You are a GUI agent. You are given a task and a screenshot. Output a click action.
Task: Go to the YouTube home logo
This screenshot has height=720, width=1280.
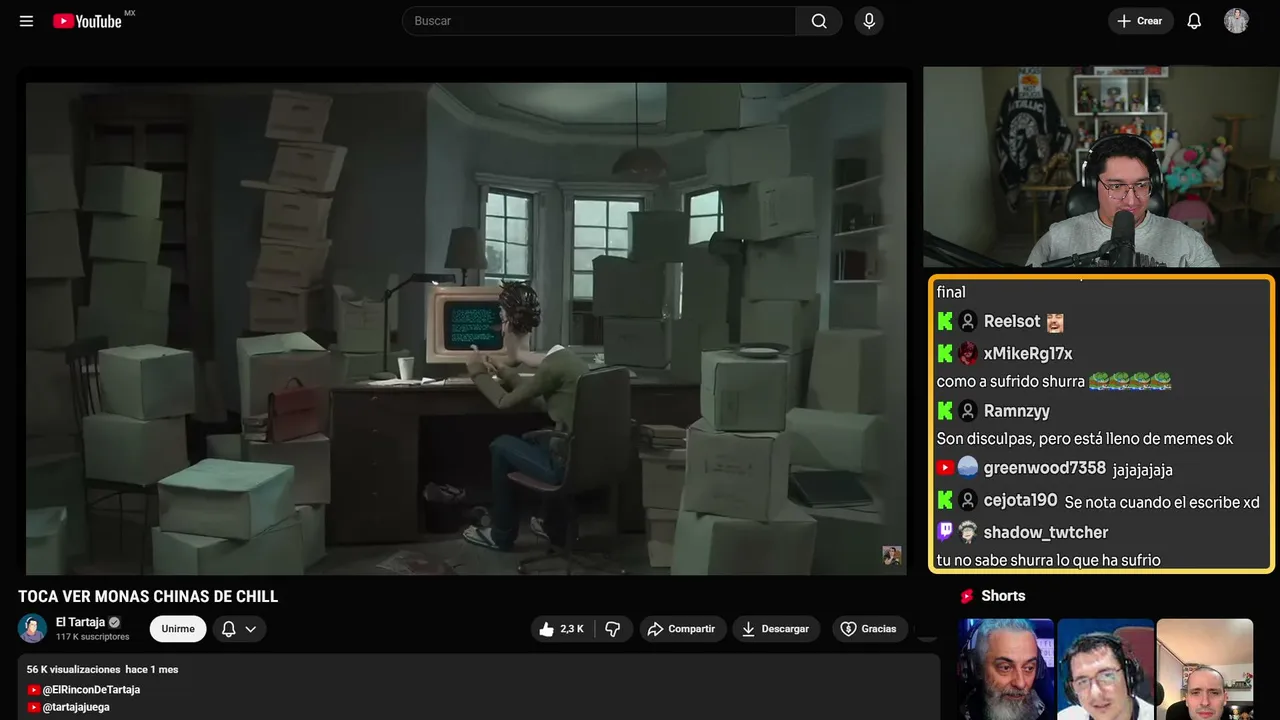point(88,21)
